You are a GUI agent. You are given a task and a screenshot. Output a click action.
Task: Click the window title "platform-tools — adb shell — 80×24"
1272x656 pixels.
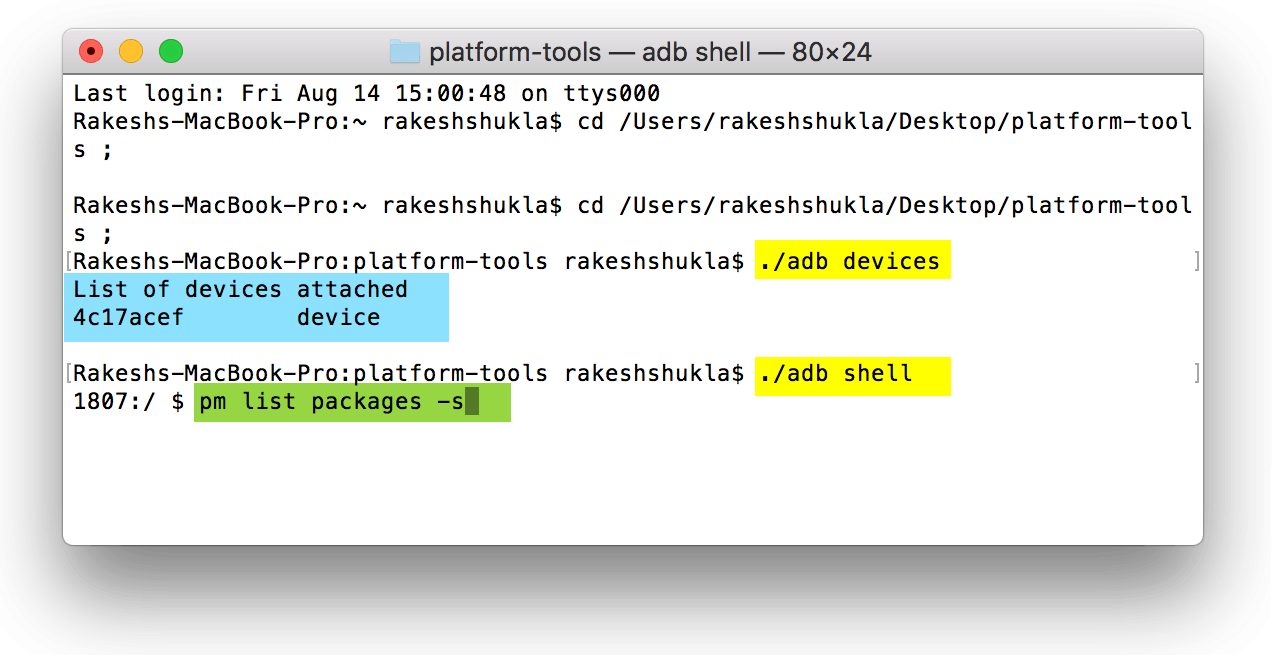coord(650,51)
